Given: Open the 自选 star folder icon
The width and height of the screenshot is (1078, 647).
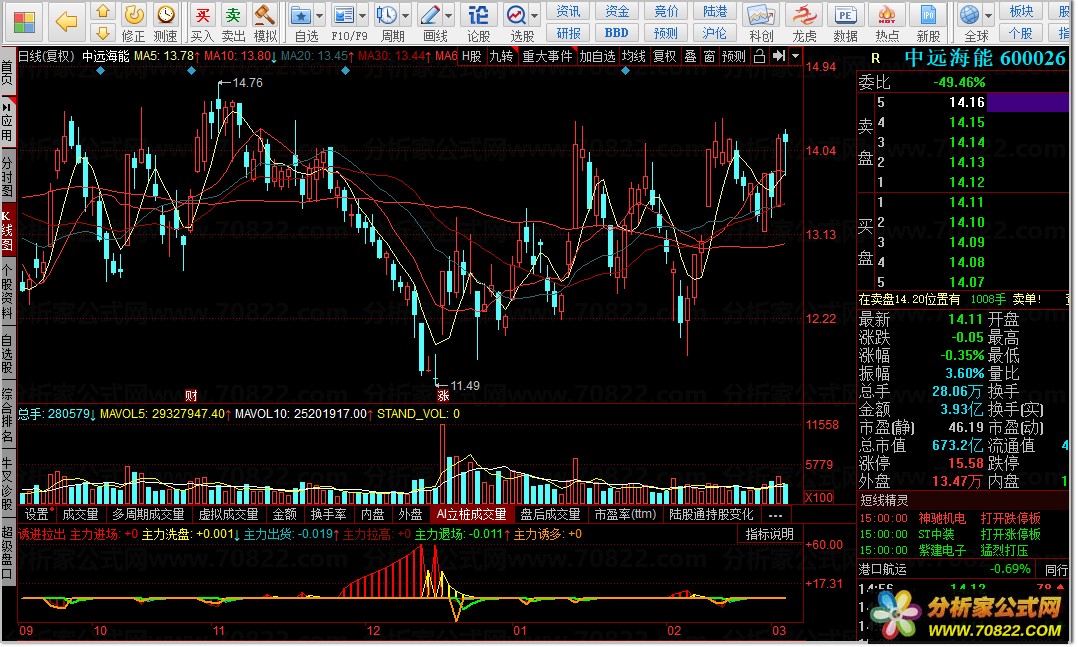Looking at the screenshot, I should [x=300, y=15].
